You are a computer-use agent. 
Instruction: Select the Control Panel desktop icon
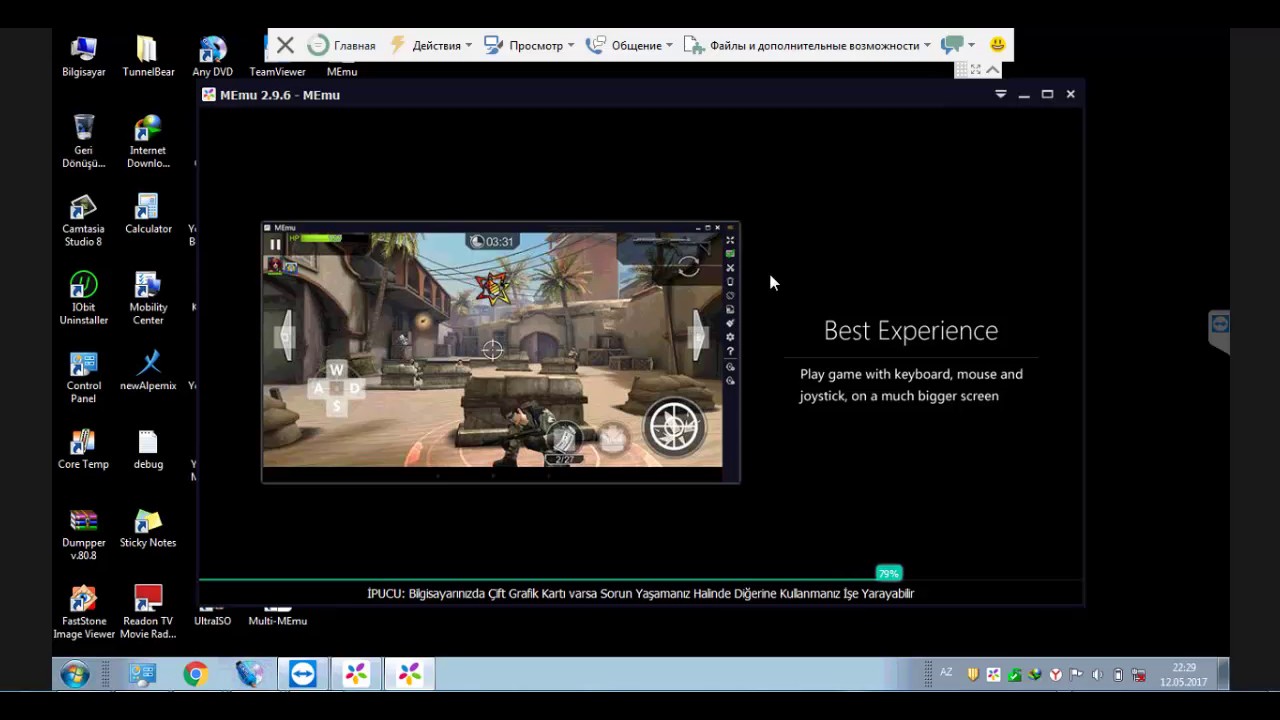coord(83,377)
